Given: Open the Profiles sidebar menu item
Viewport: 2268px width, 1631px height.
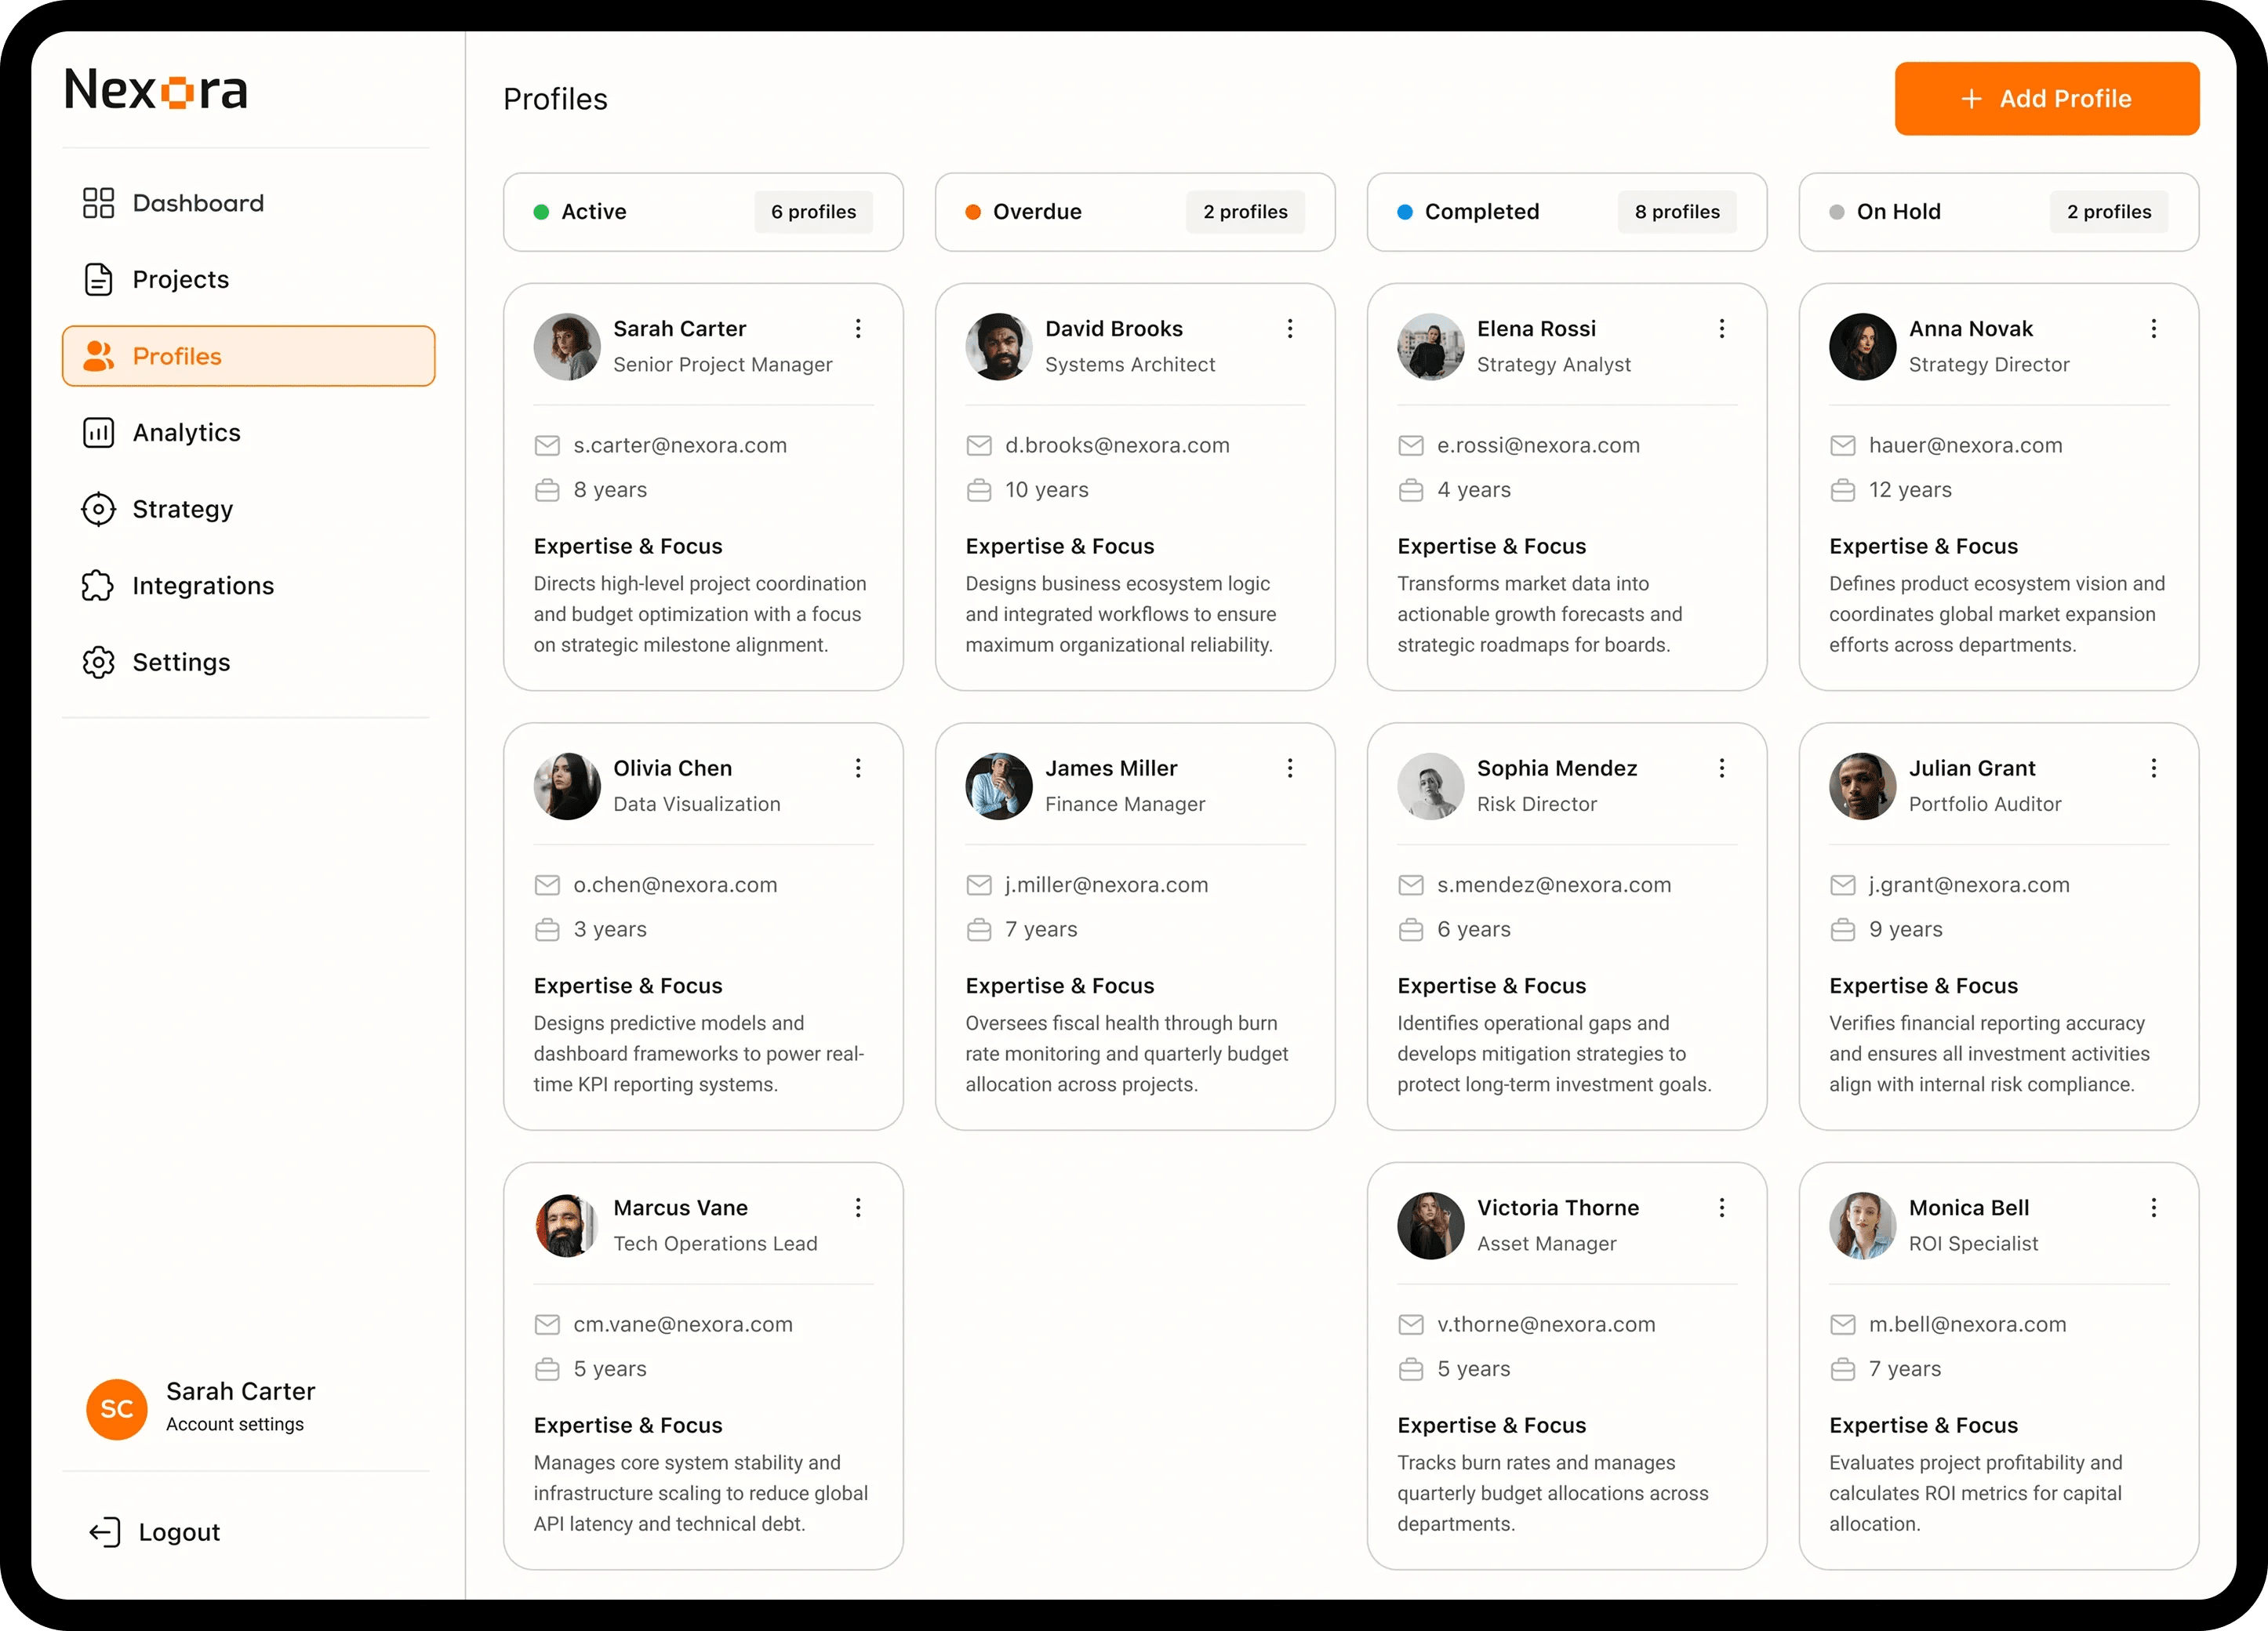Looking at the screenshot, I should (x=248, y=356).
